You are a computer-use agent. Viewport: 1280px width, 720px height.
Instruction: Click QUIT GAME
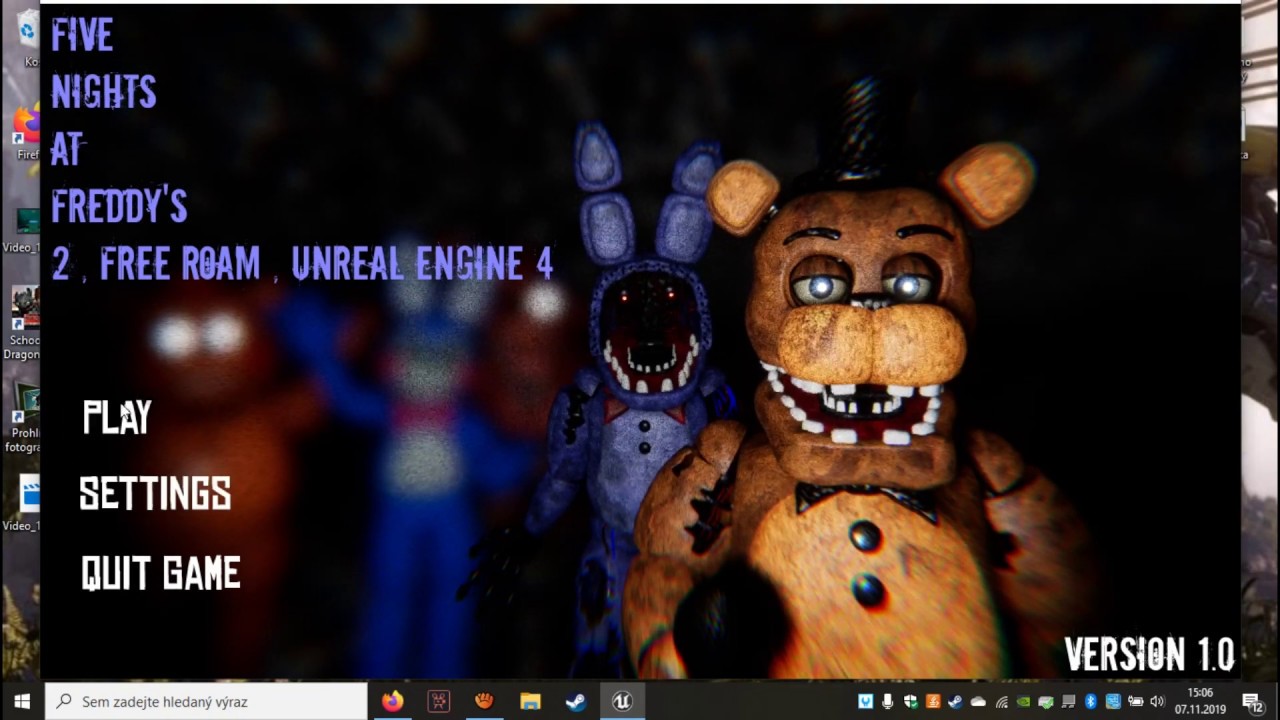click(x=161, y=573)
